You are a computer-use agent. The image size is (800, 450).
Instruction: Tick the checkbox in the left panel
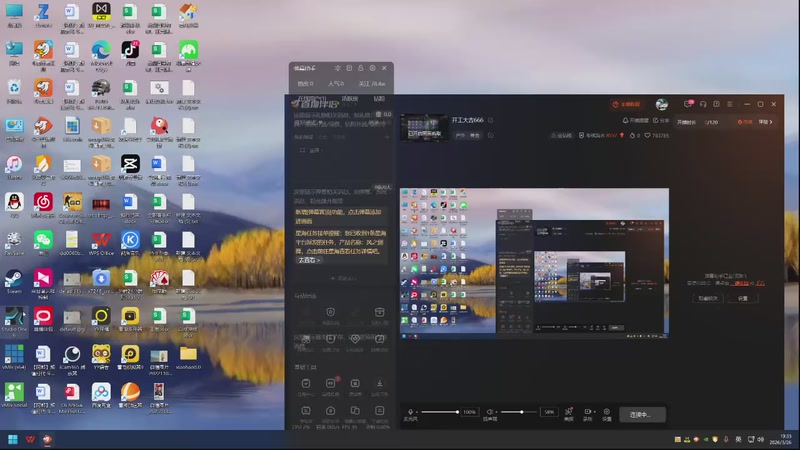coord(303,150)
